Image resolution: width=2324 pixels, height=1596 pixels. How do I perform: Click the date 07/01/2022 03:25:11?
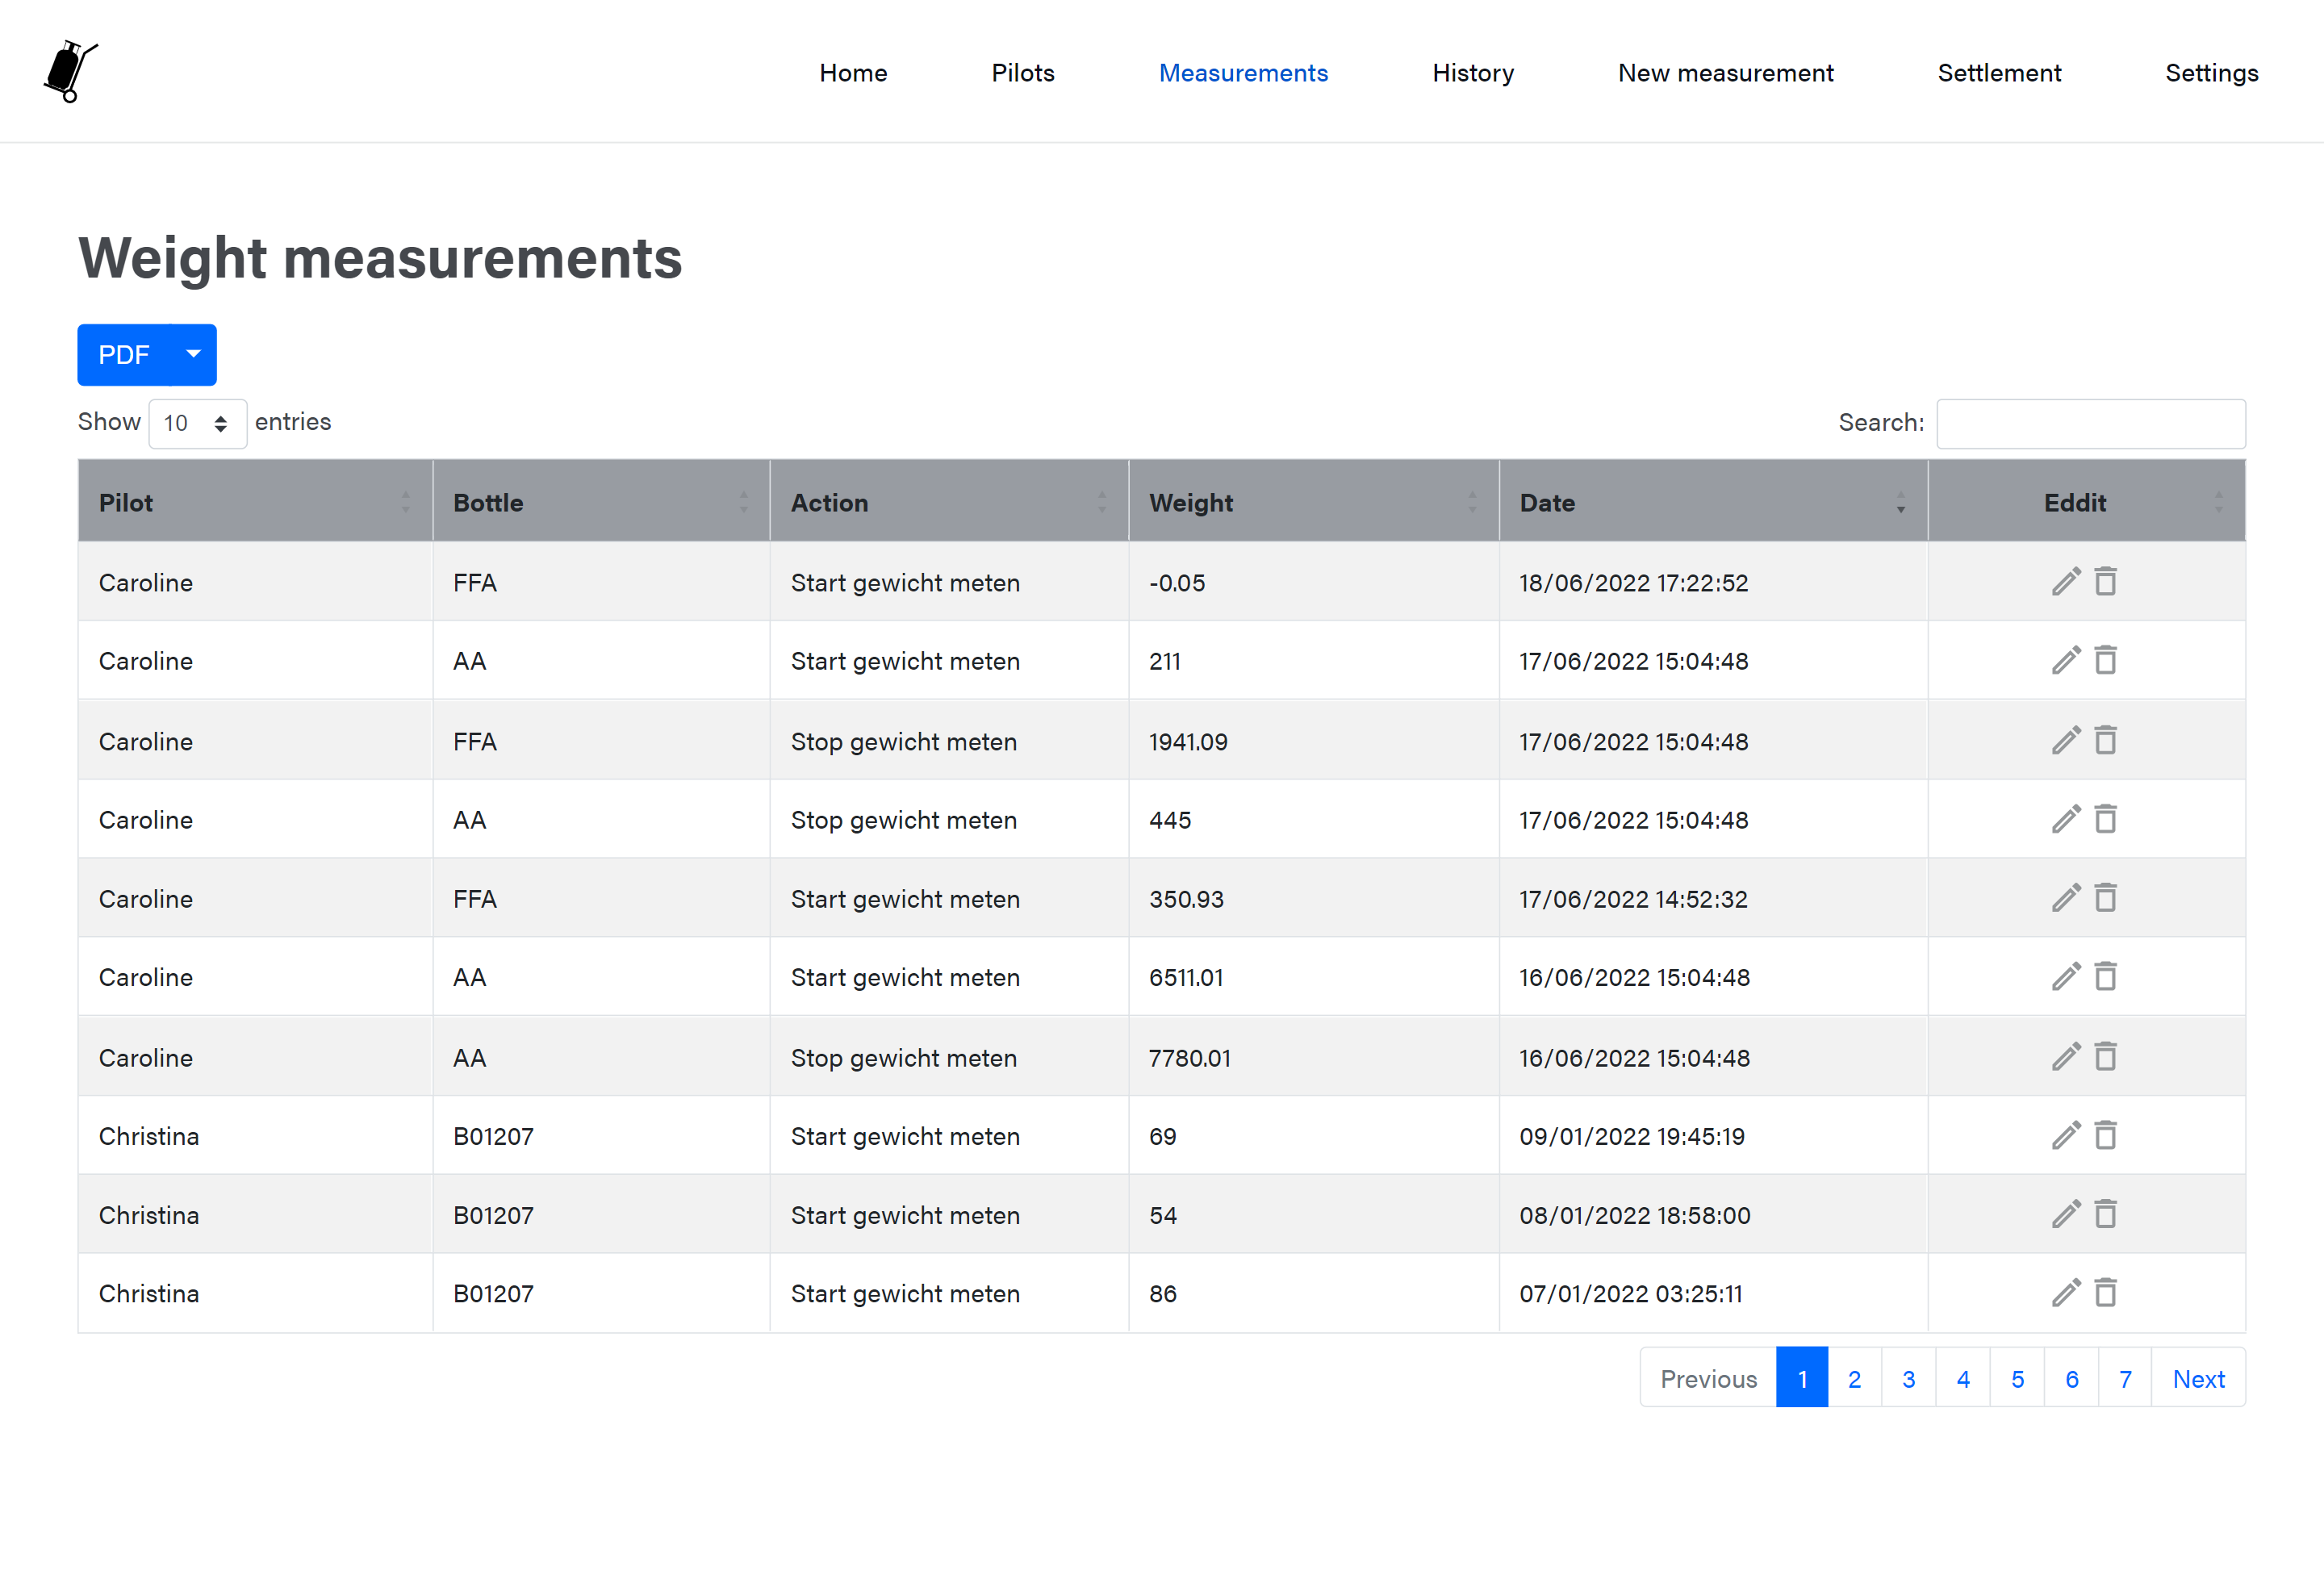tap(1630, 1294)
